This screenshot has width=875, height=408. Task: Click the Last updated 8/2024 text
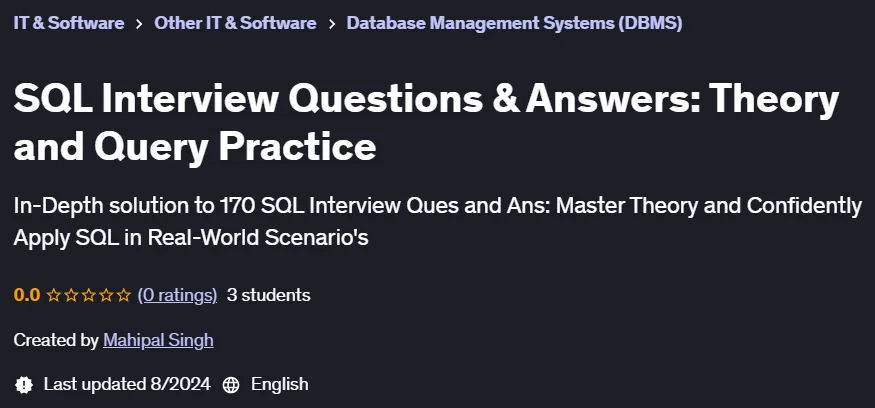click(127, 384)
